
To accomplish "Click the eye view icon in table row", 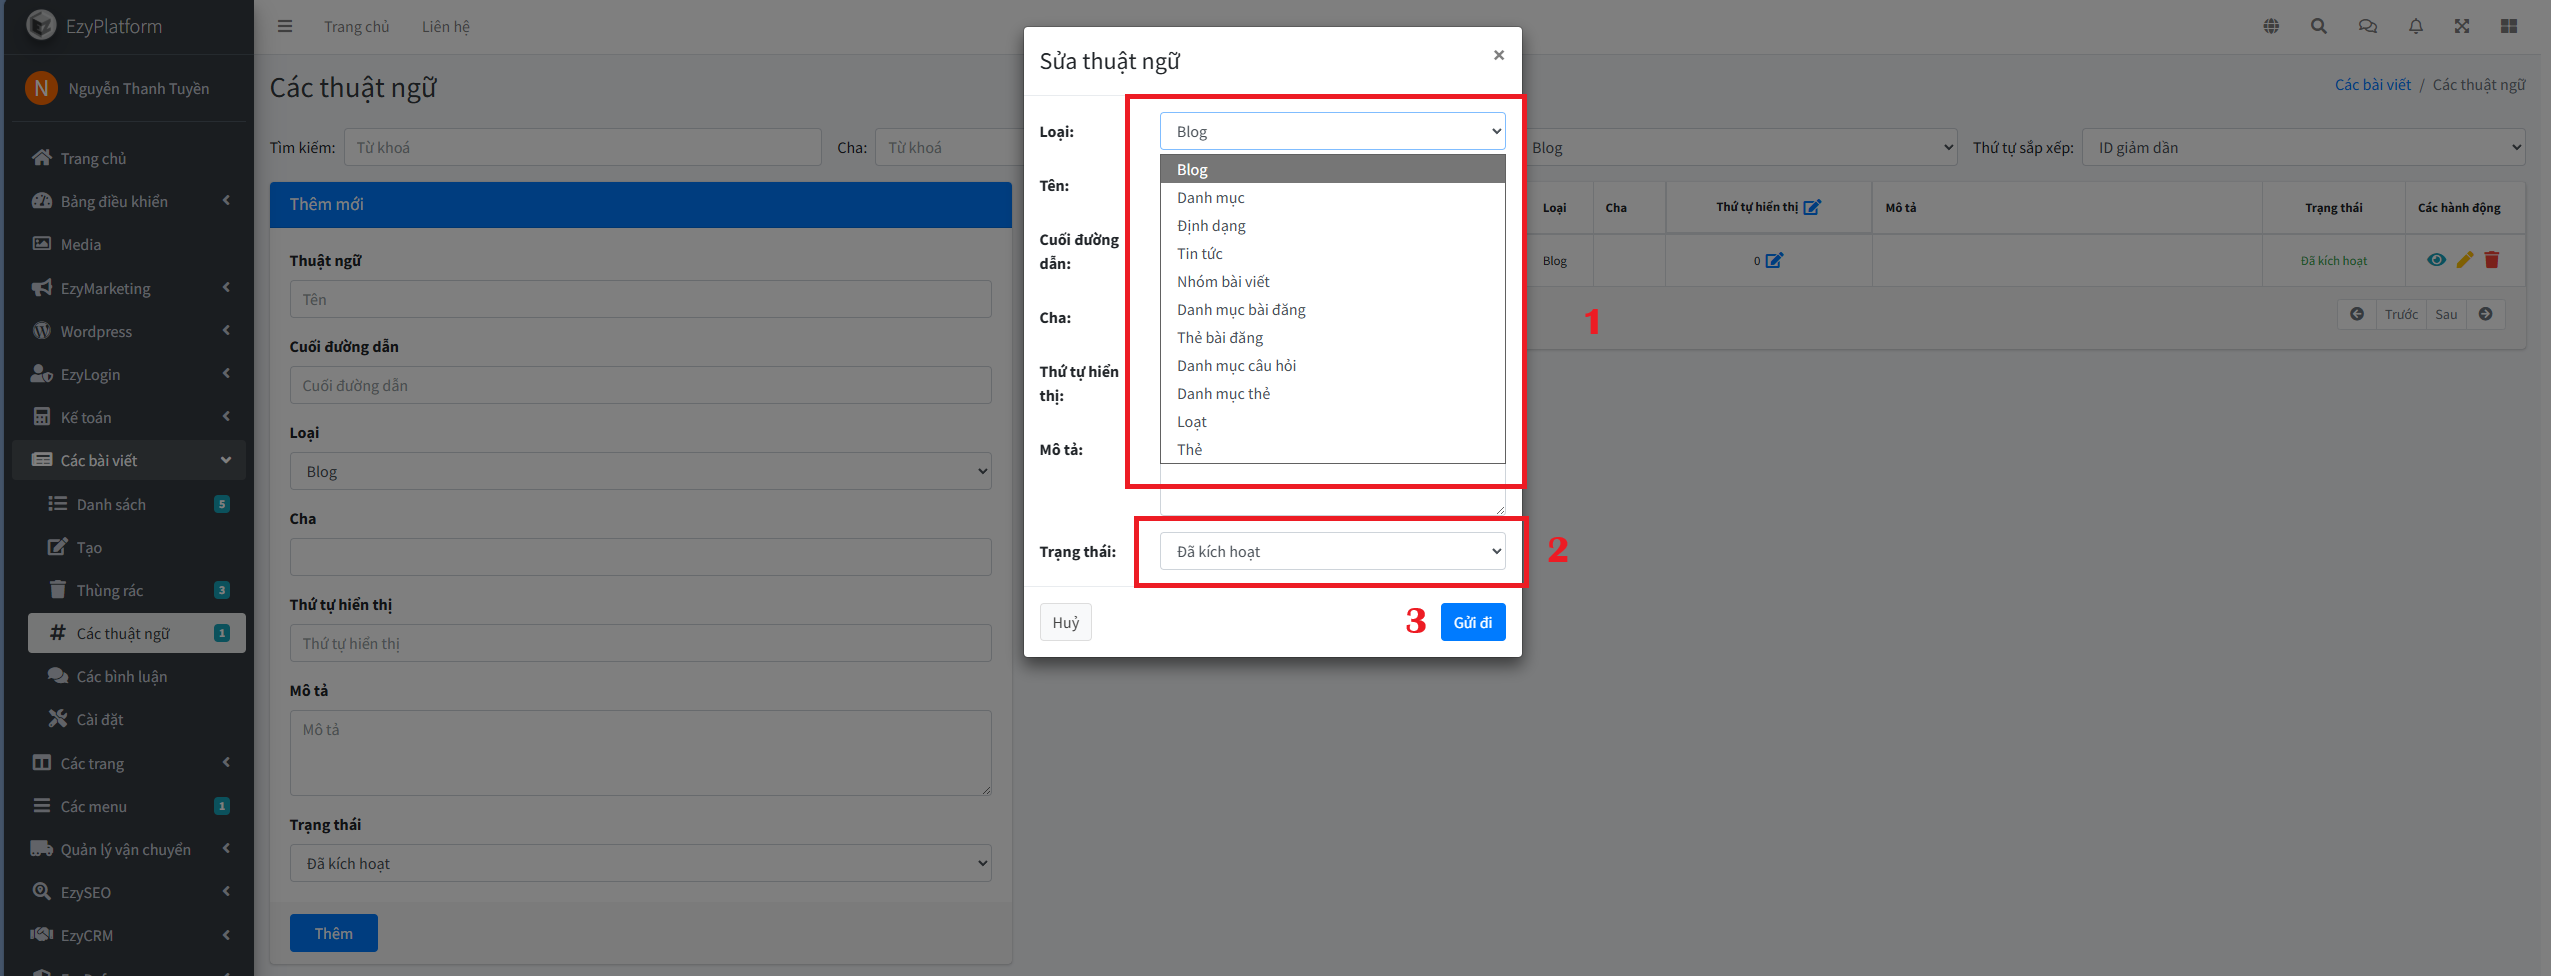I will click(2436, 260).
